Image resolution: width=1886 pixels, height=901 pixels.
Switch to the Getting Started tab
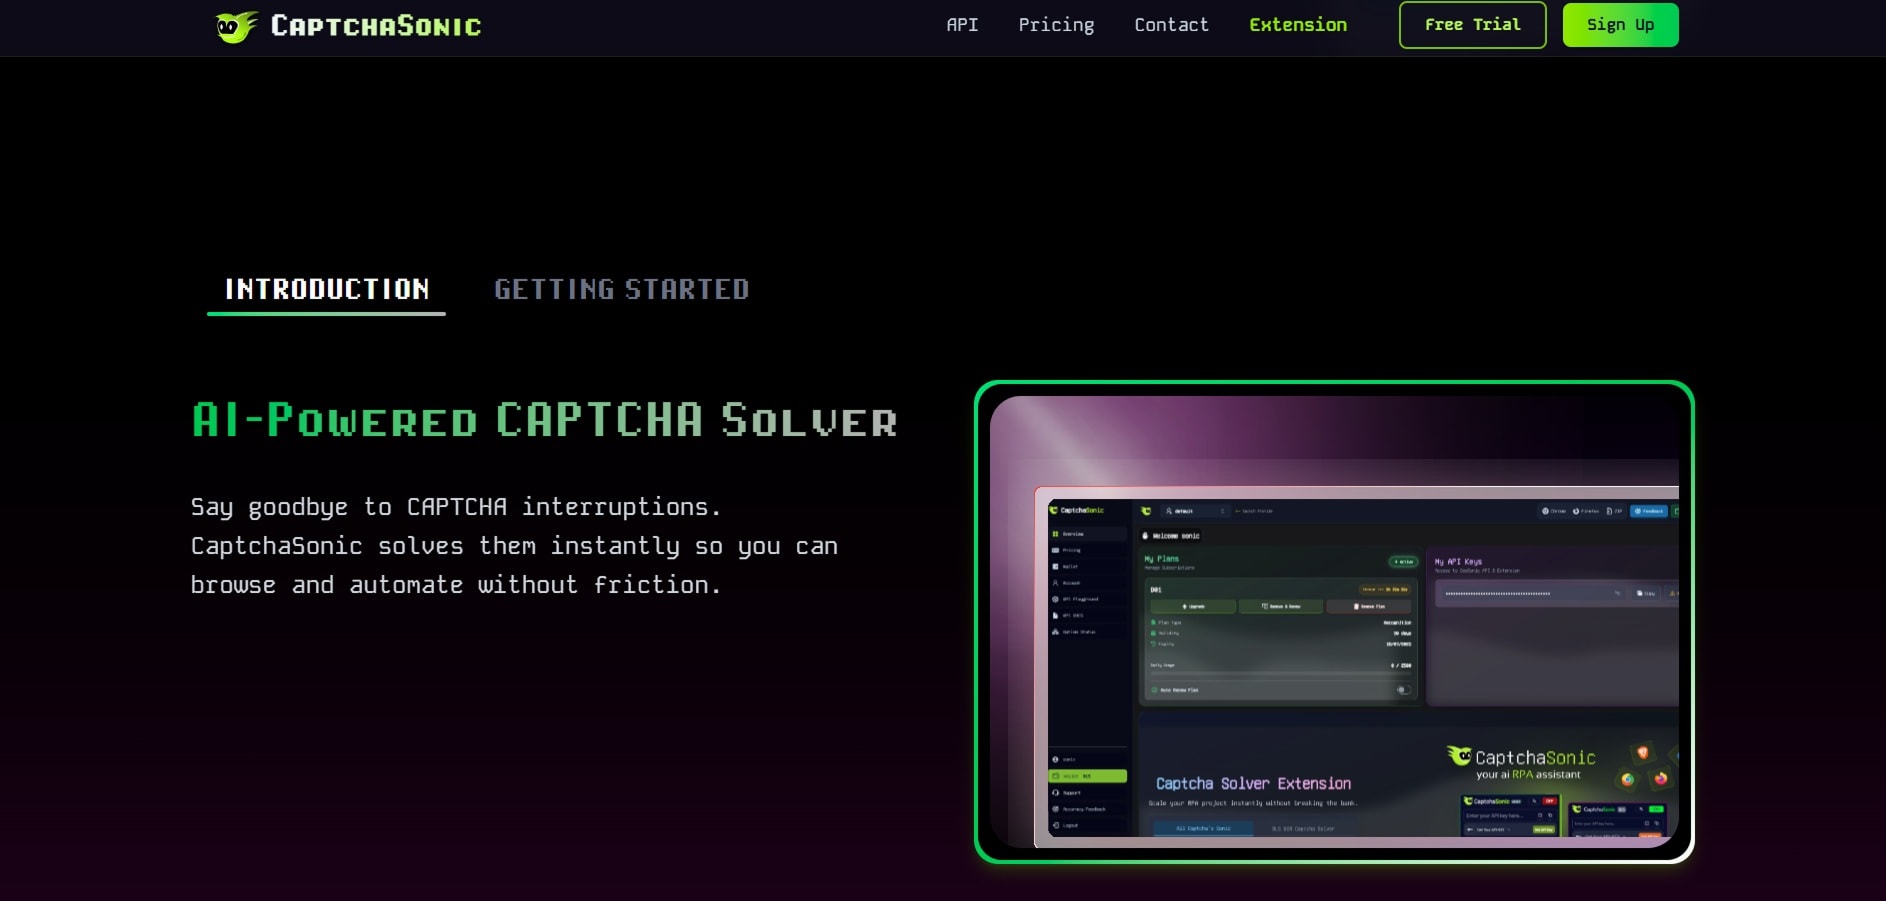pos(621,290)
